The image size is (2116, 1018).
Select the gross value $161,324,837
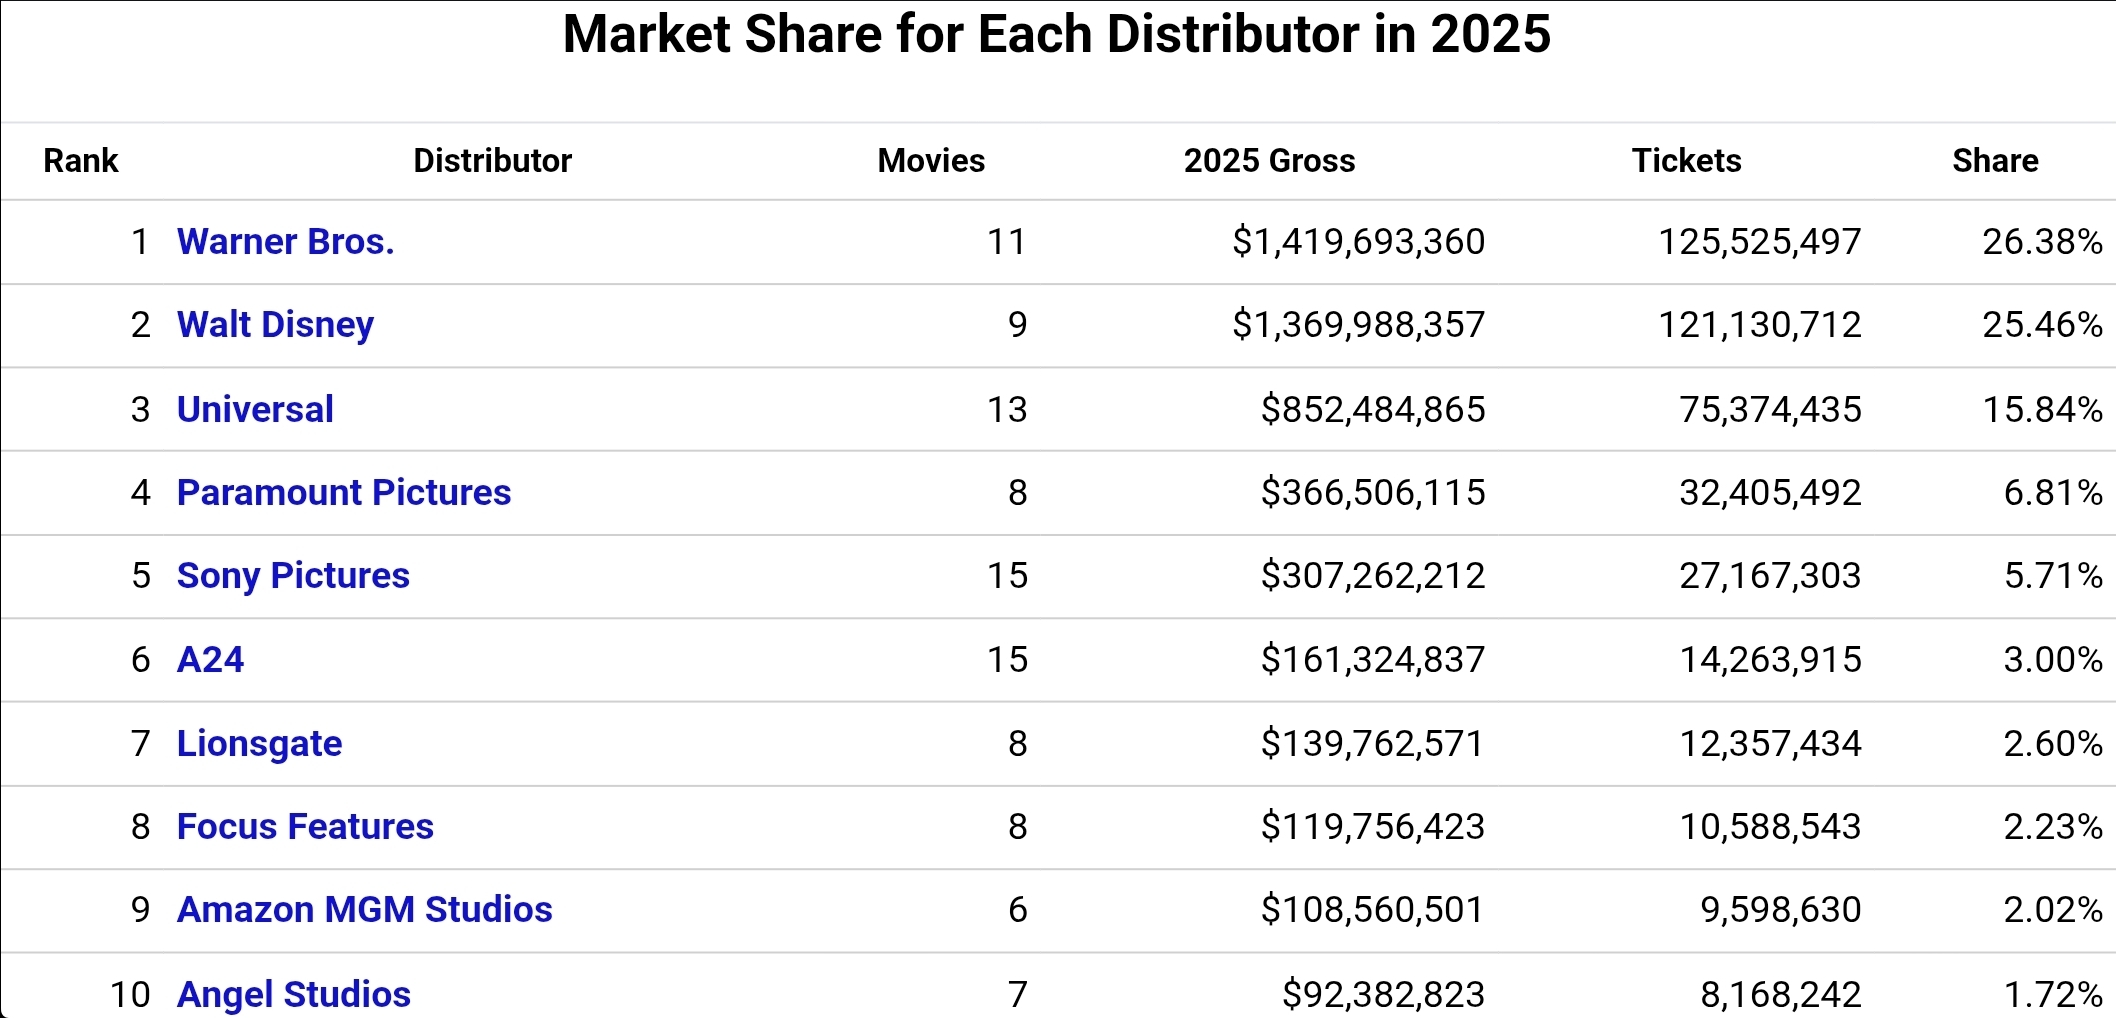(x=1373, y=660)
